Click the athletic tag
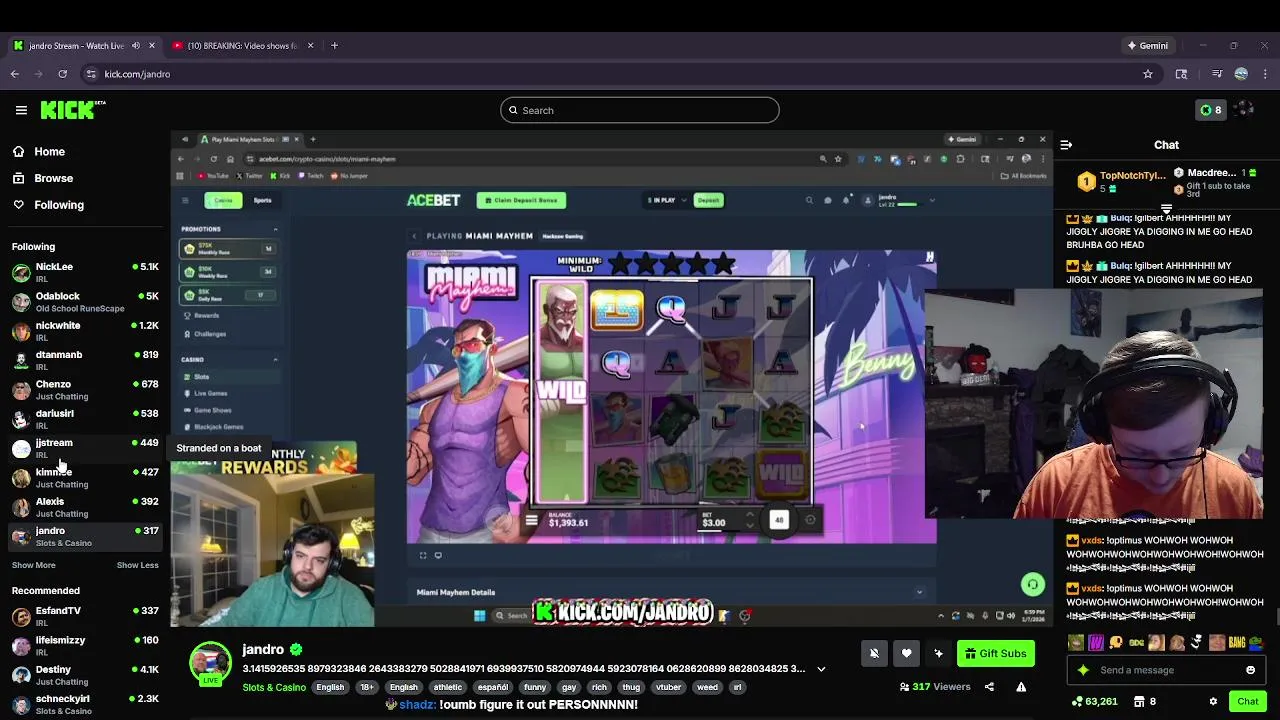Screen dimensions: 1280x720 click(x=447, y=687)
